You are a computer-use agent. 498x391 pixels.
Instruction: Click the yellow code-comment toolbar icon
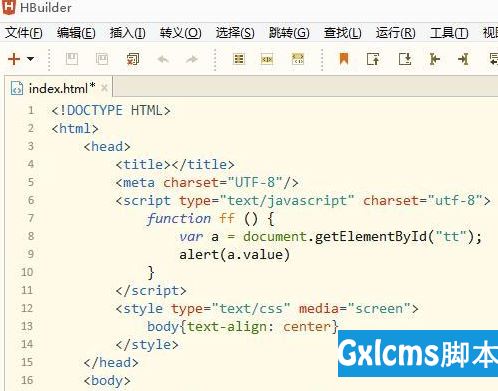tap(298, 59)
